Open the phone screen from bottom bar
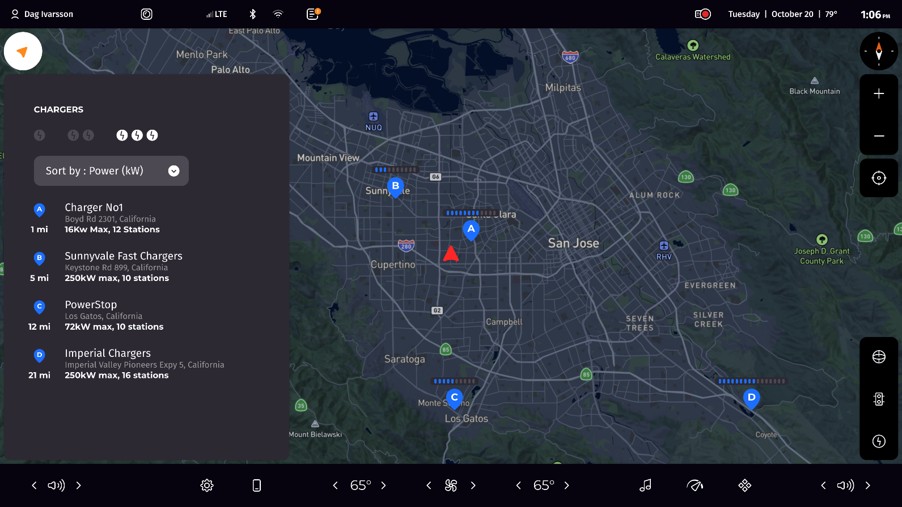Image resolution: width=902 pixels, height=507 pixels. click(x=256, y=485)
